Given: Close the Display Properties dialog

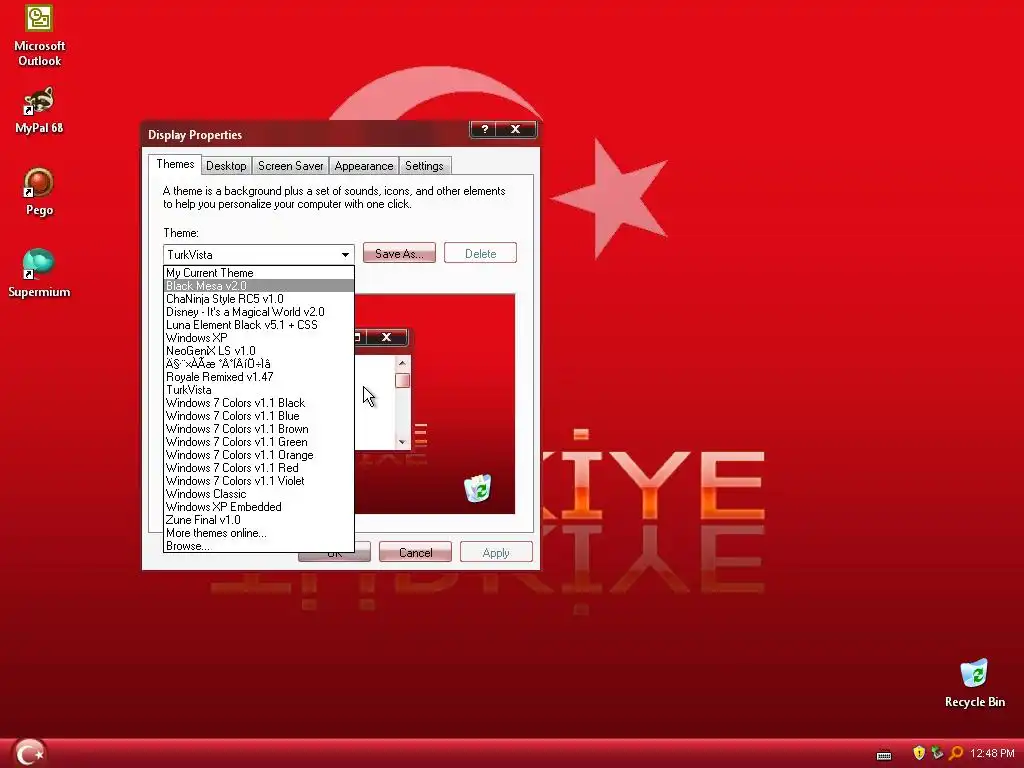Looking at the screenshot, I should [515, 129].
